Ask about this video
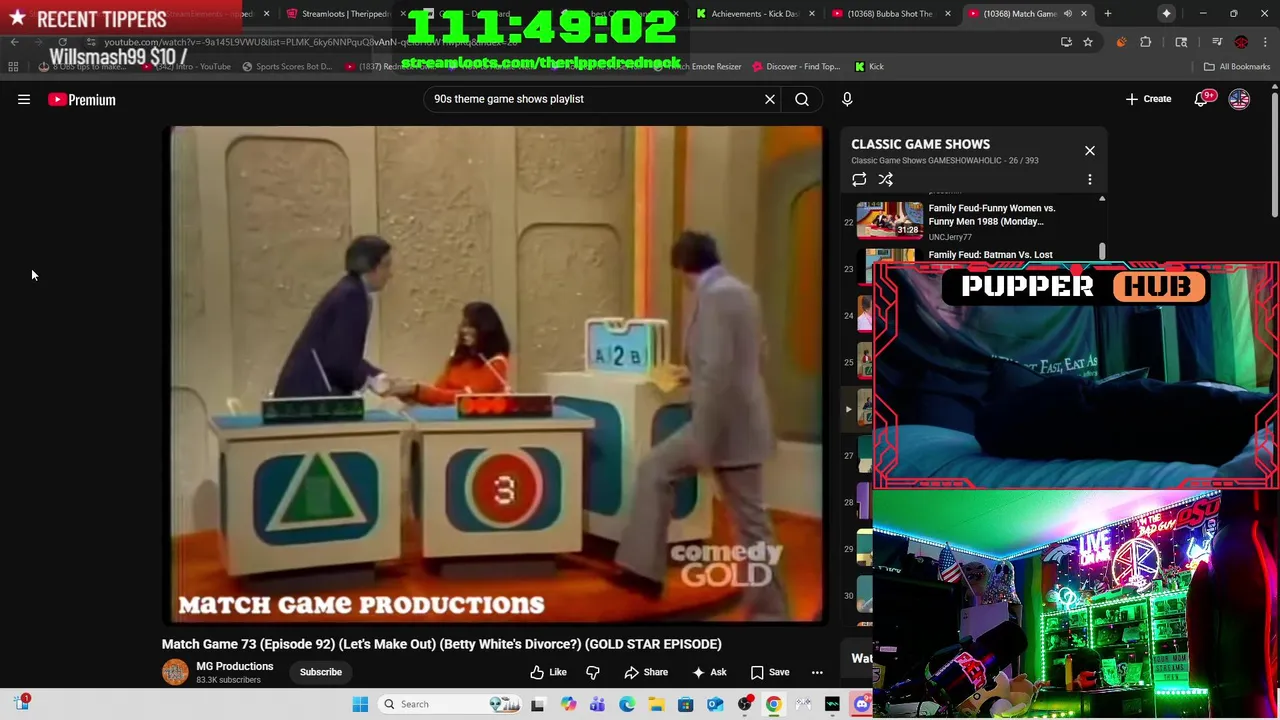1280x720 pixels. [x=708, y=672]
